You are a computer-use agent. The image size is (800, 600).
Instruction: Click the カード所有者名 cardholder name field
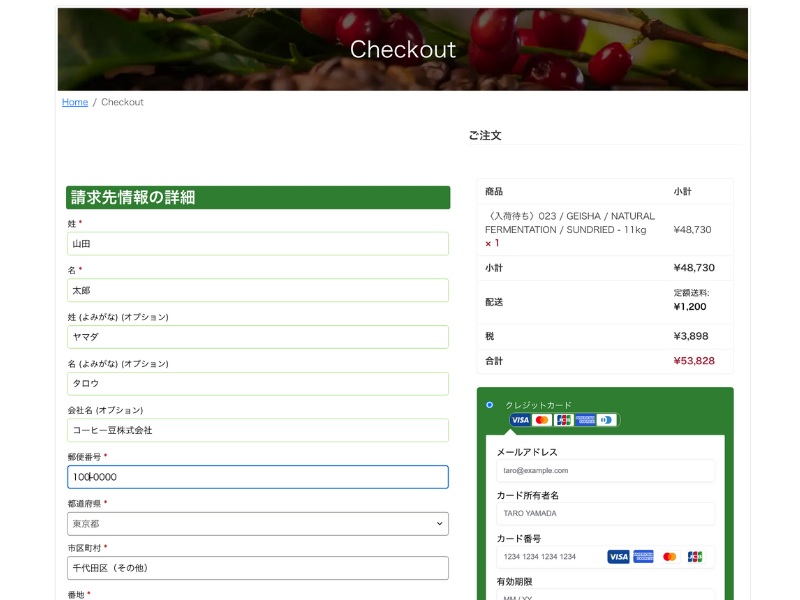(x=605, y=513)
